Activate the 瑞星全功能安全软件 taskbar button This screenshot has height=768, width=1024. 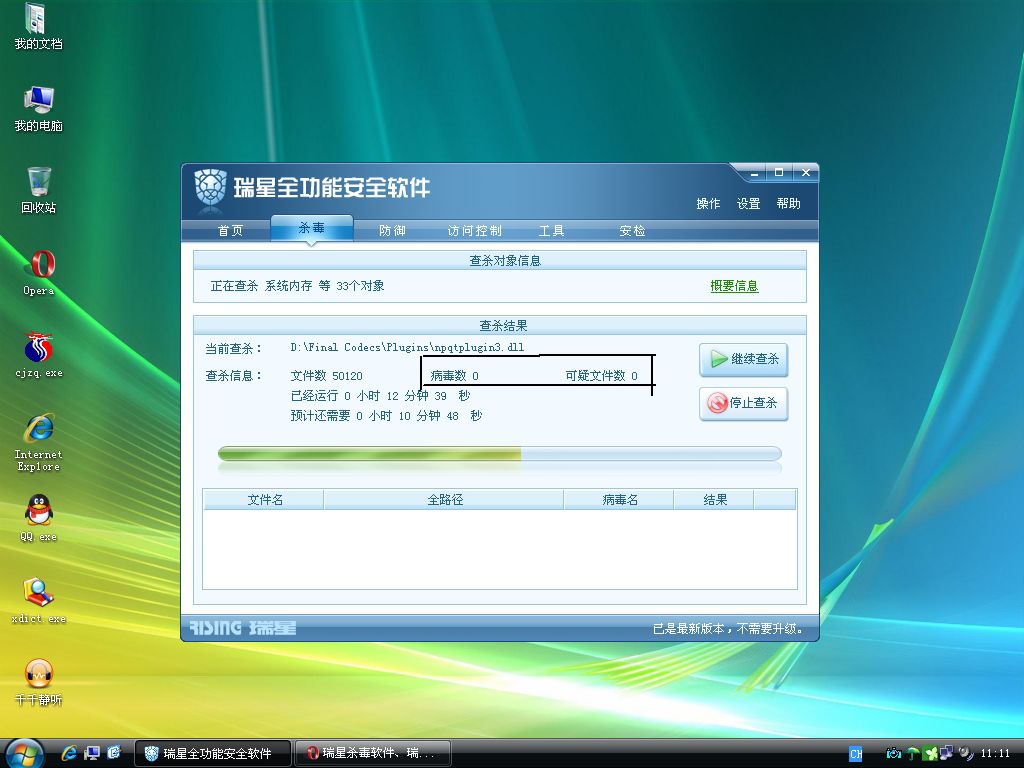click(212, 754)
